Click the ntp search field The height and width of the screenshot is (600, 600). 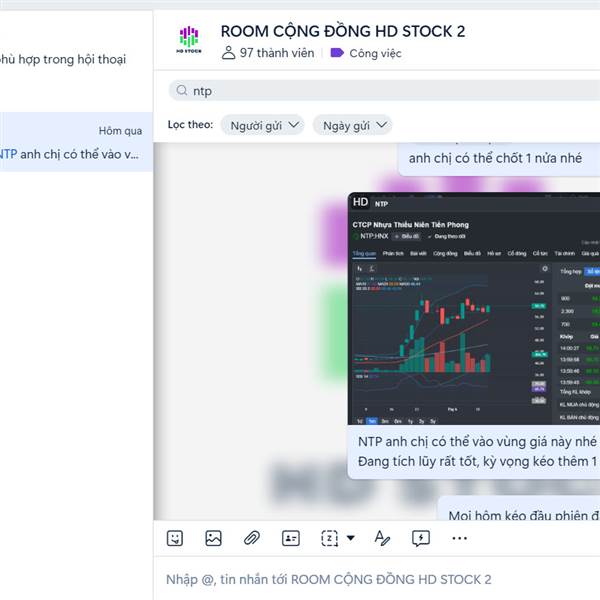coord(384,91)
